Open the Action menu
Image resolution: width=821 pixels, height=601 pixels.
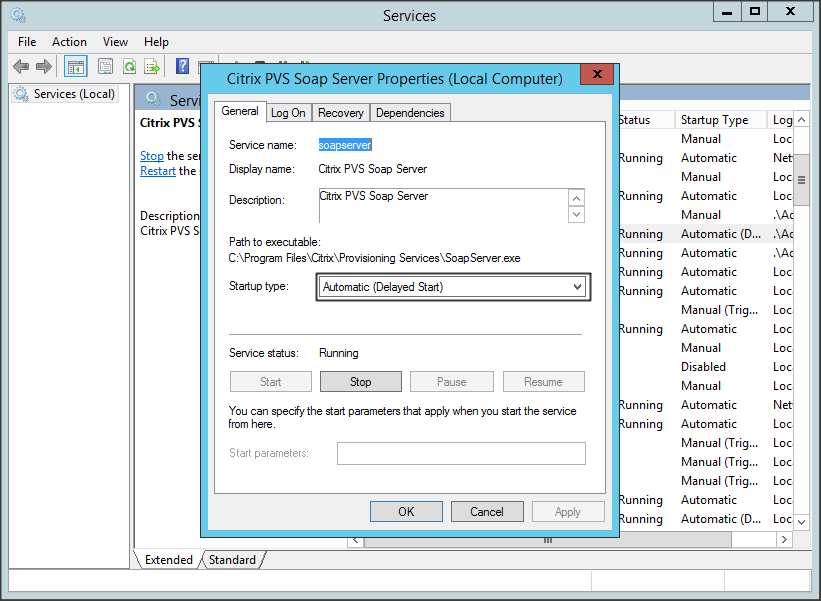click(69, 41)
